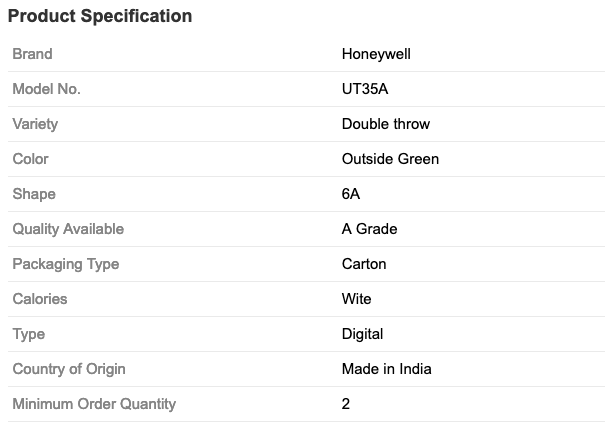Select the Double throw value

pyautogui.click(x=386, y=124)
